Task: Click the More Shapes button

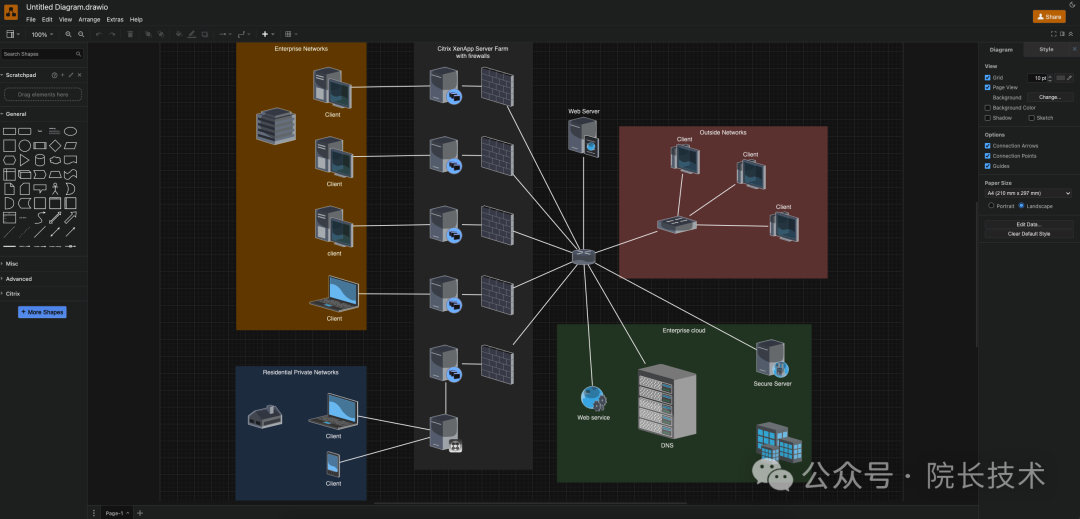Action: click(x=42, y=312)
